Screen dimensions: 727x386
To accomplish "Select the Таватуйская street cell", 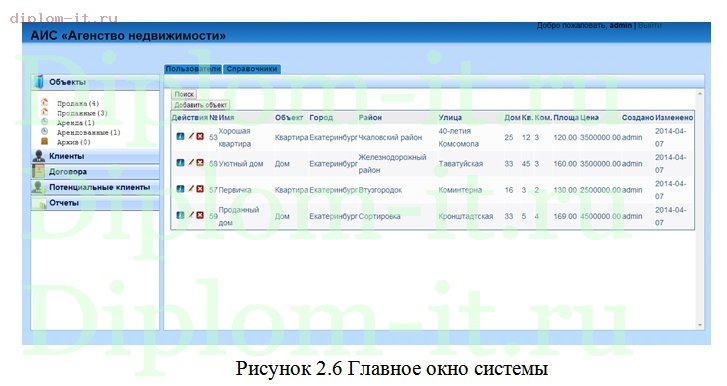I will click(x=461, y=164).
